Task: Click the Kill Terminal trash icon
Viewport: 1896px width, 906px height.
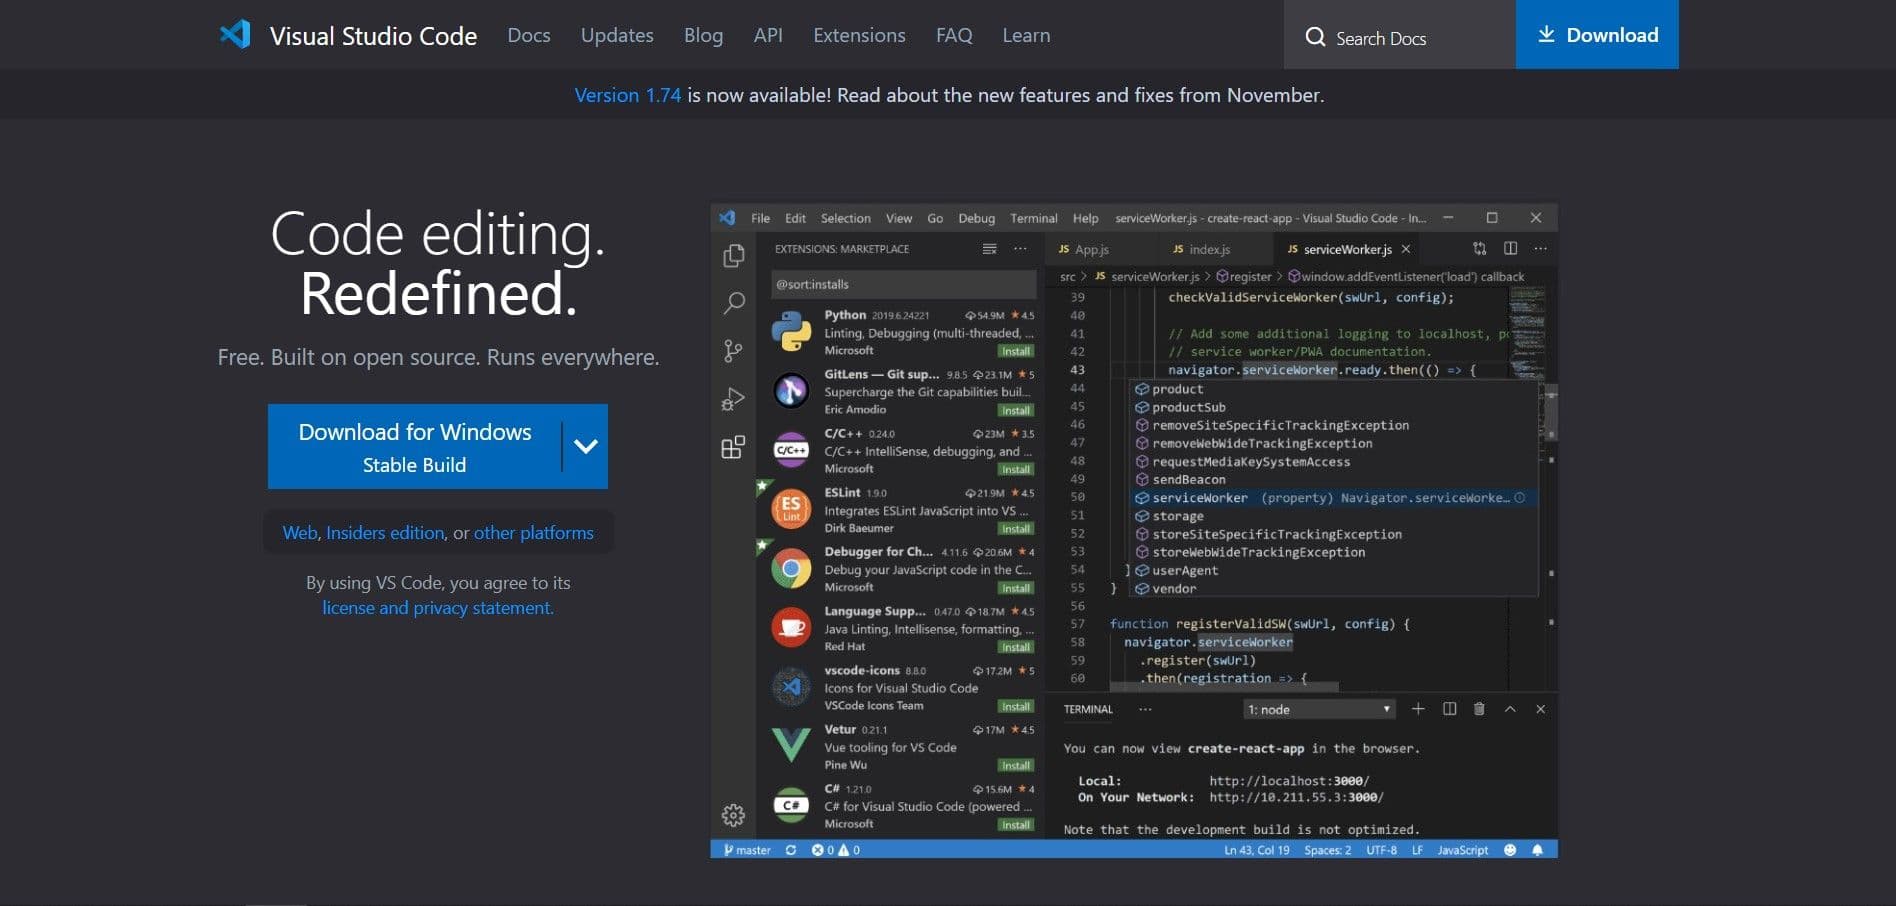Action: (1479, 708)
